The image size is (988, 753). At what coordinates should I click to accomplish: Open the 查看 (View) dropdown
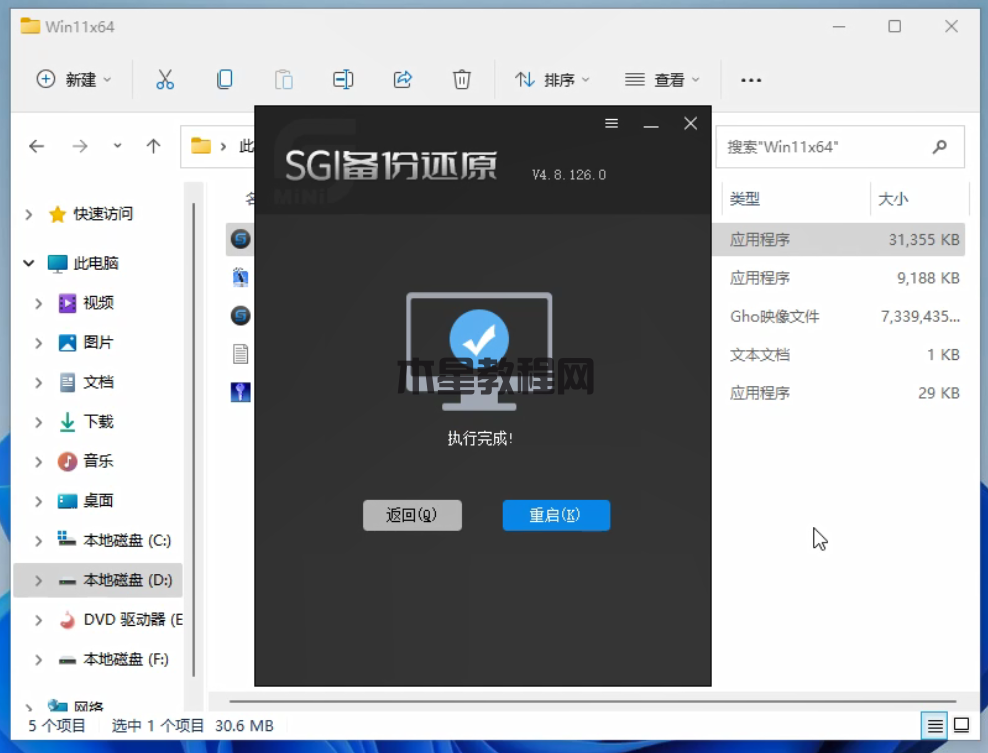(x=662, y=80)
